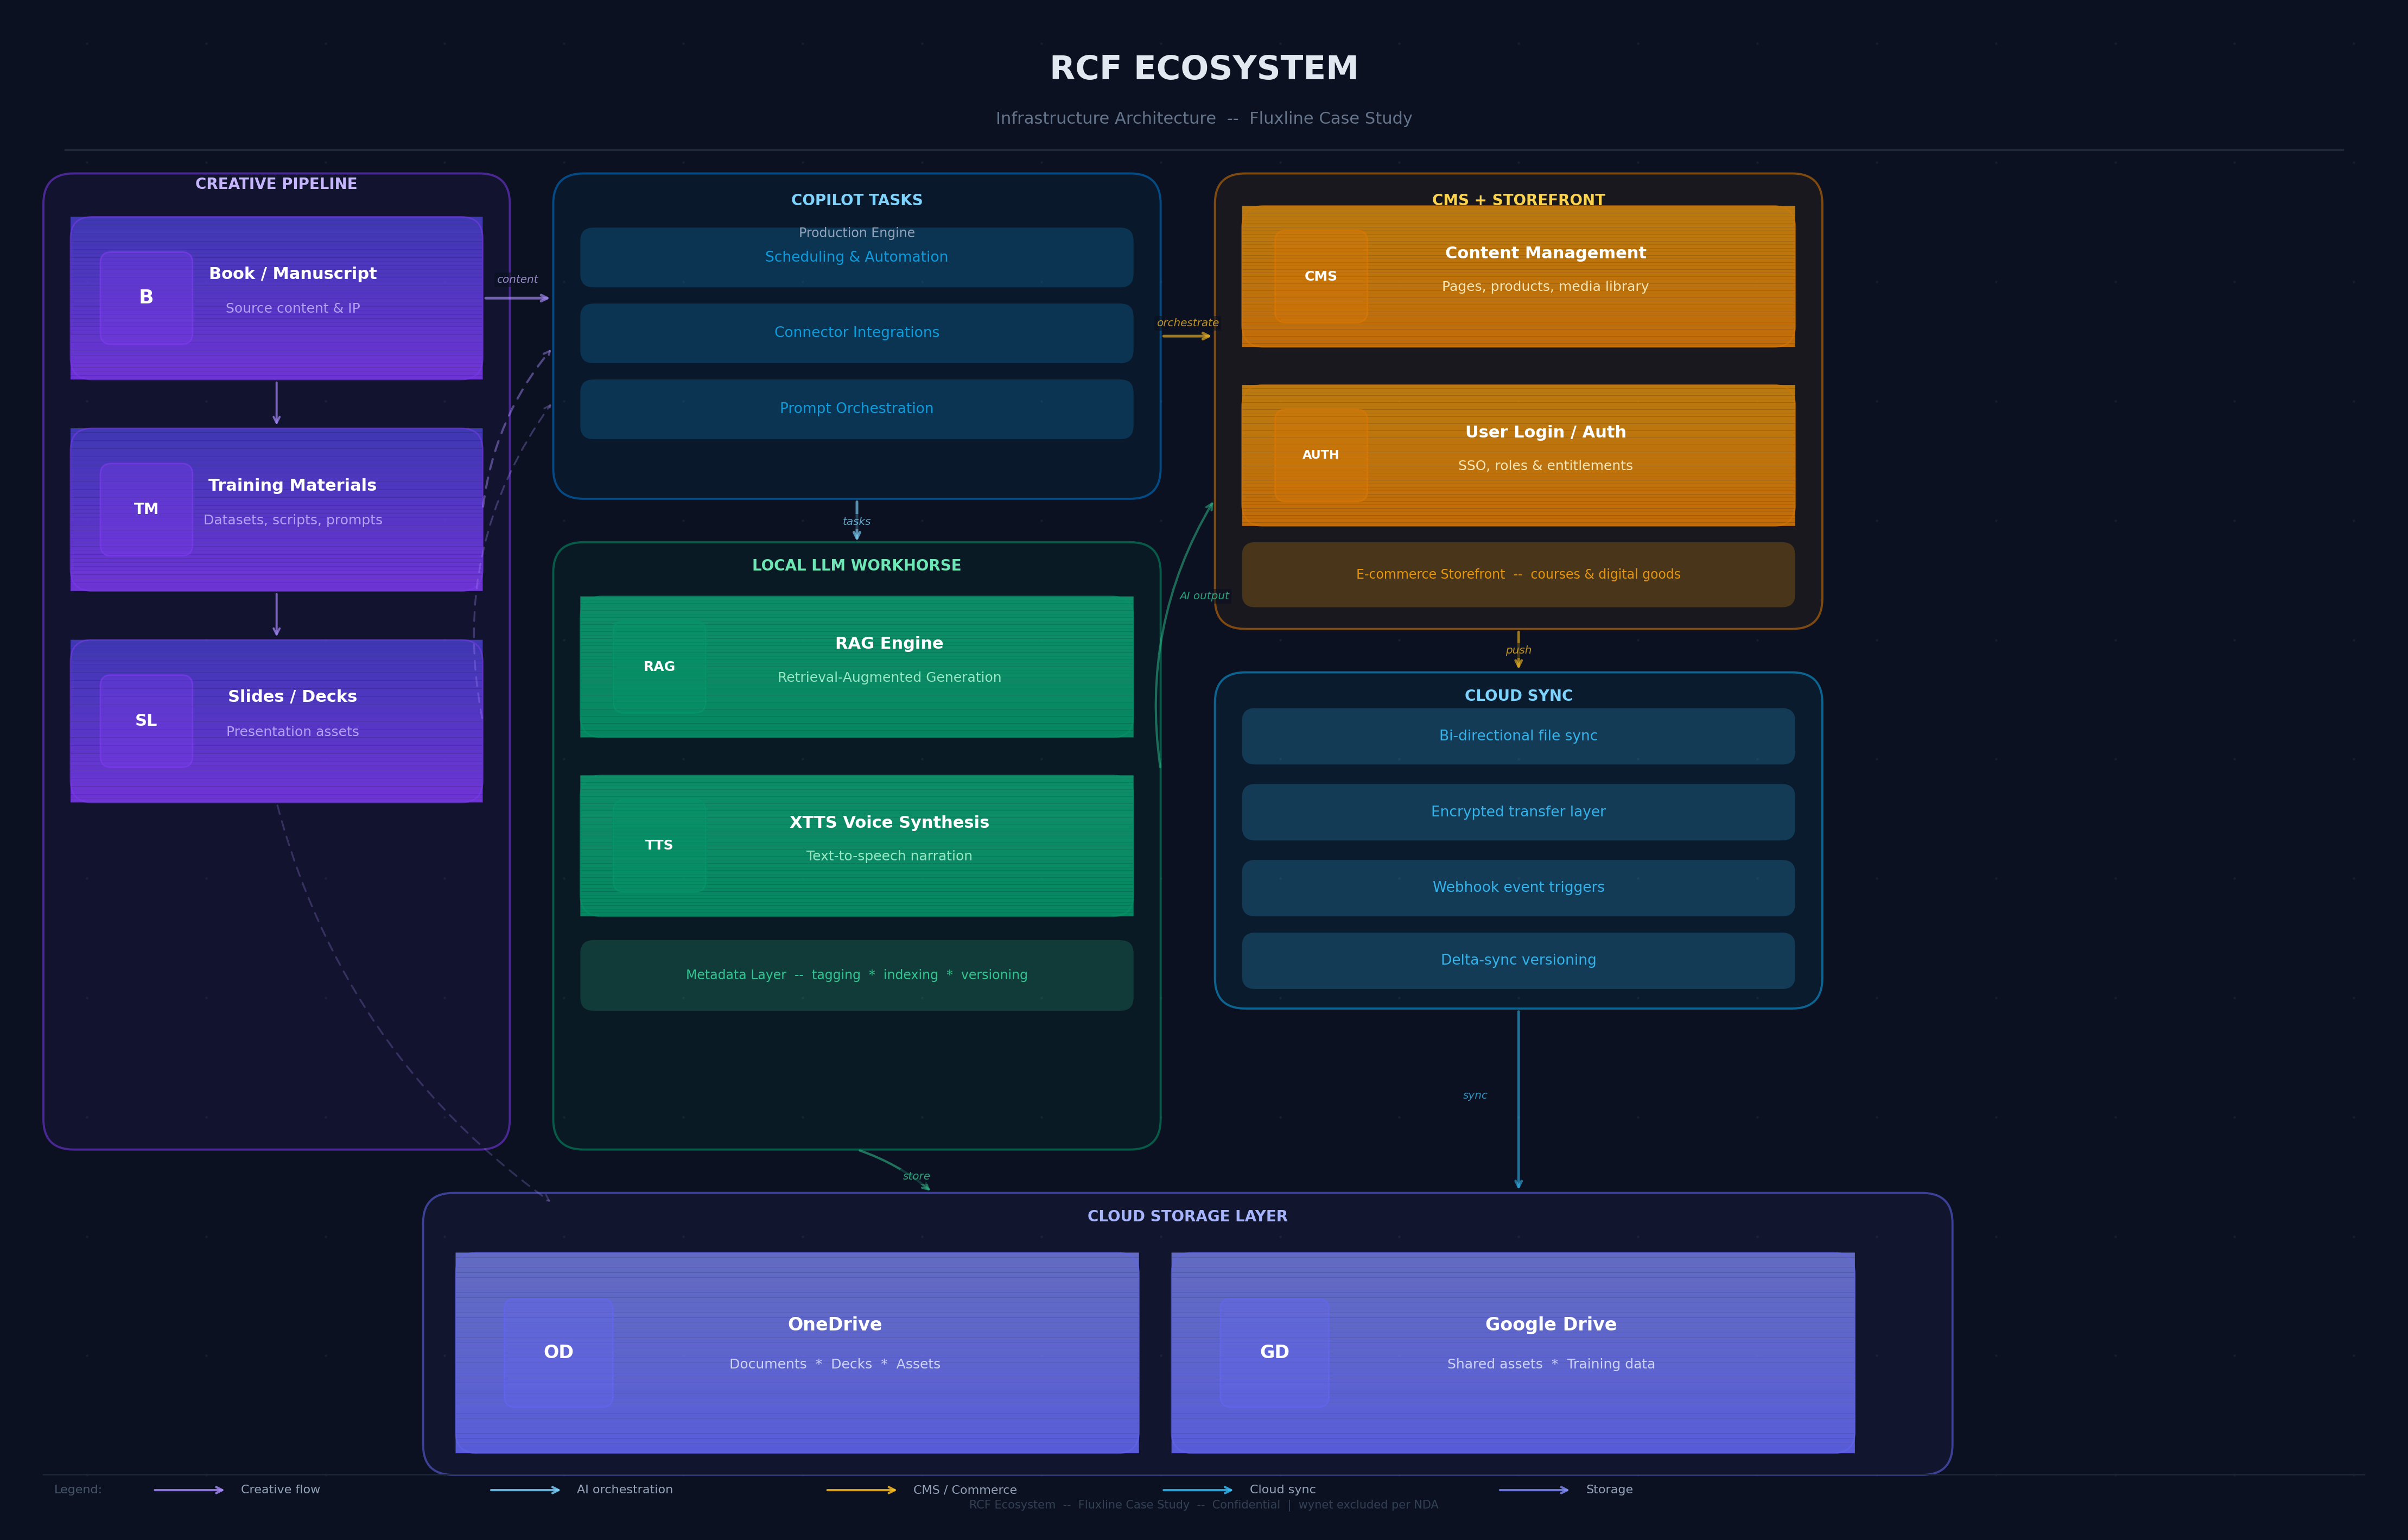Image resolution: width=2408 pixels, height=1540 pixels.
Task: Click the 'store' arrow label
Action: [916, 1177]
